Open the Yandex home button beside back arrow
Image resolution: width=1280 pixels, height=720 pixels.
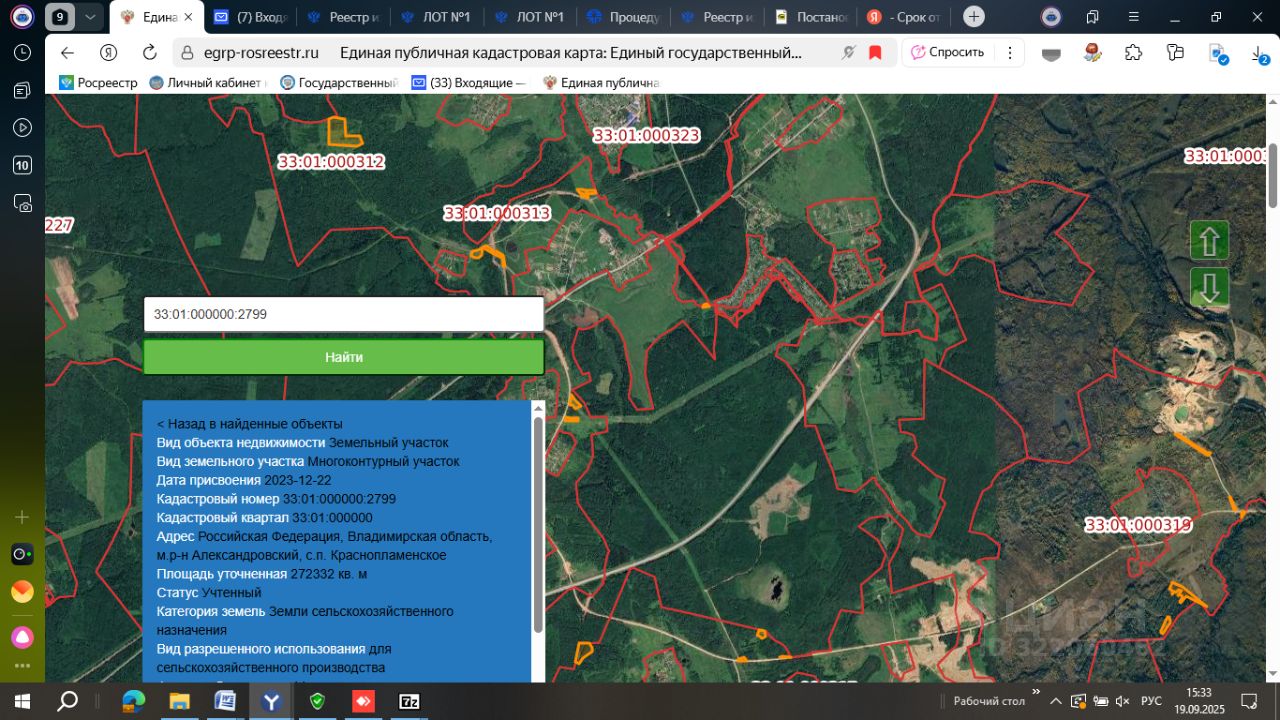coord(108,53)
